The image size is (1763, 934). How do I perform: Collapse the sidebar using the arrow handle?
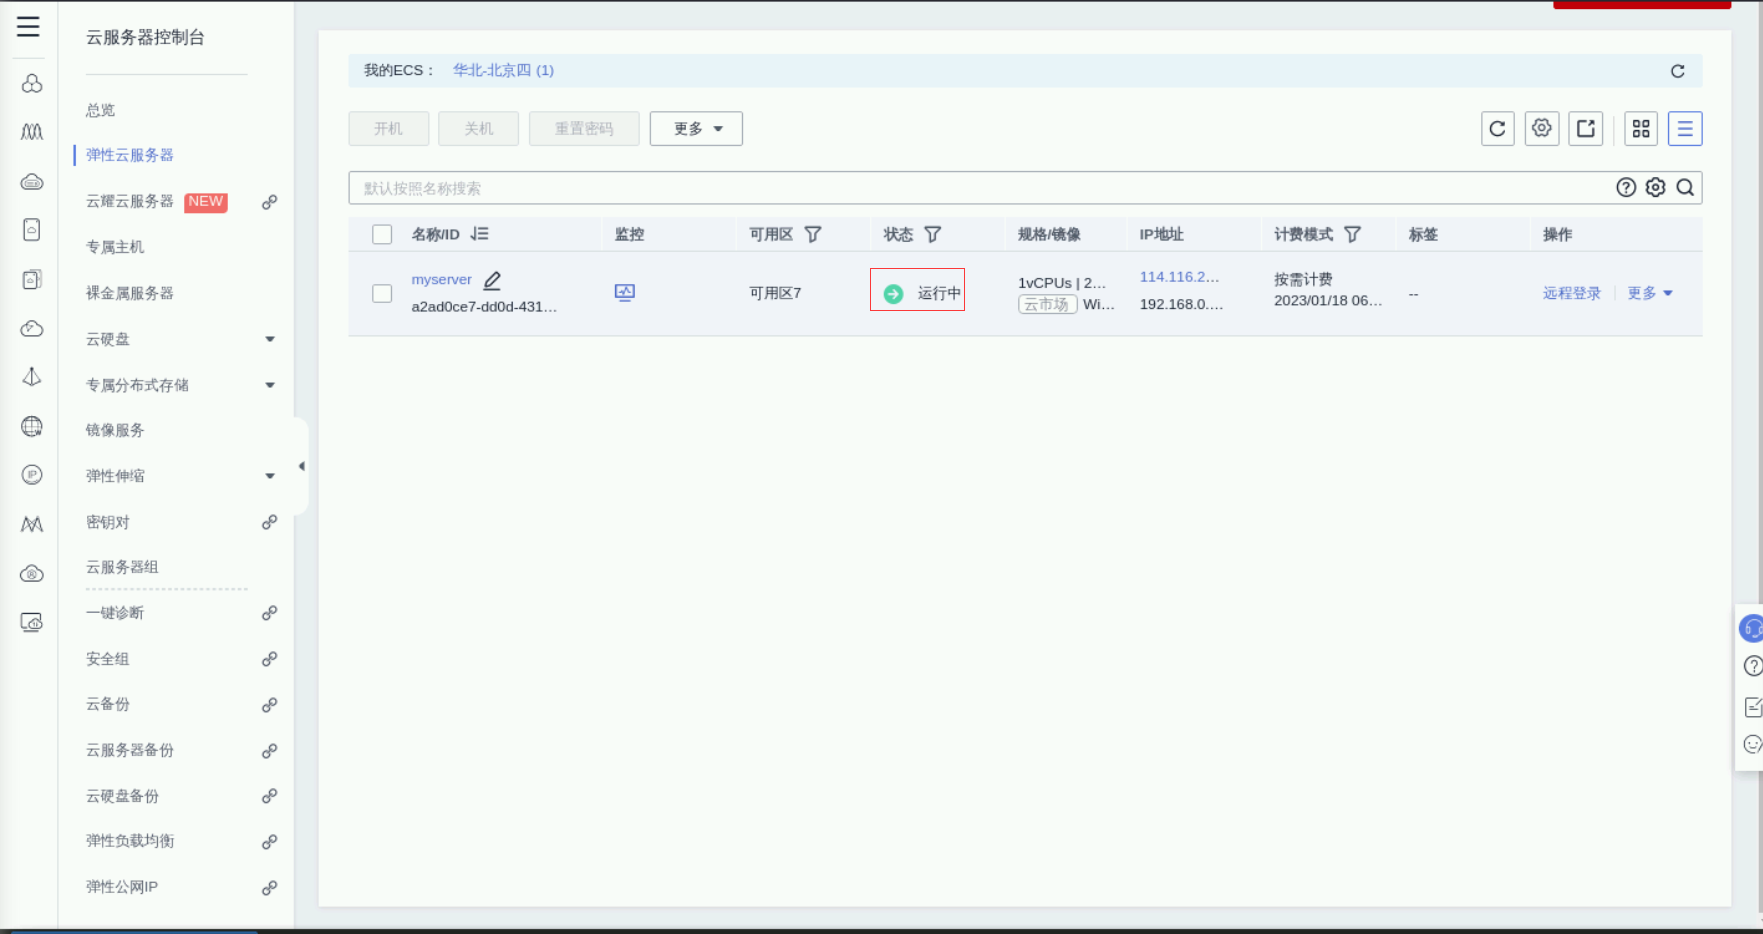click(x=301, y=466)
